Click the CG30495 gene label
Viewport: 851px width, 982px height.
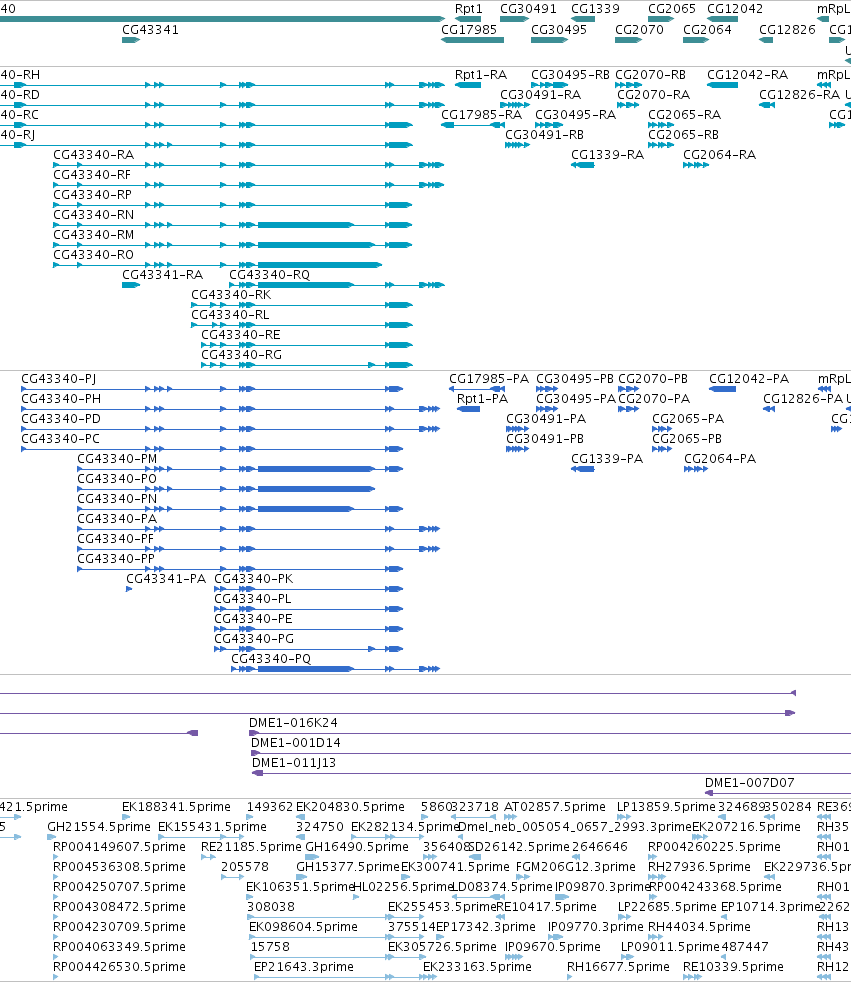559,29
